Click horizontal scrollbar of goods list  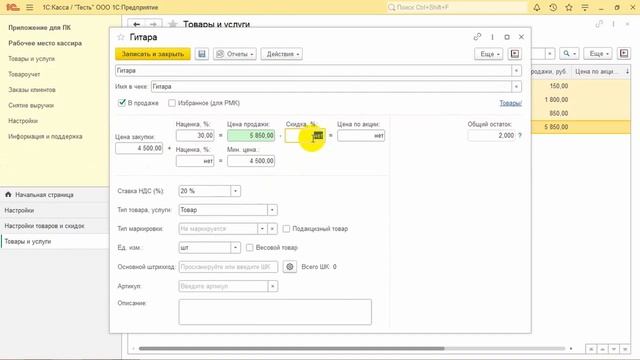pos(291,349)
